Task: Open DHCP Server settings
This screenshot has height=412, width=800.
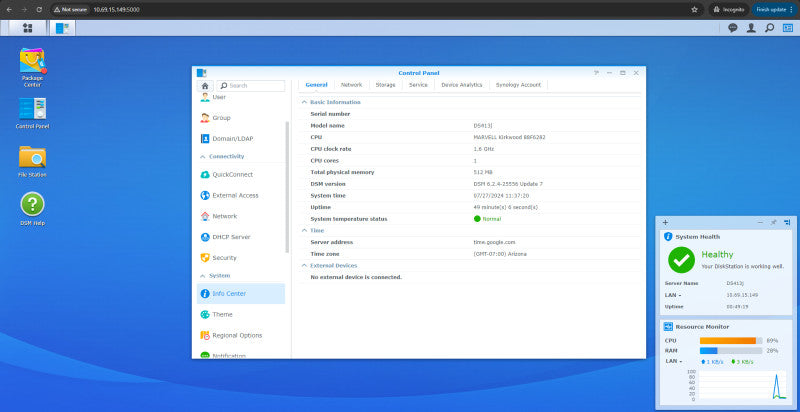Action: coord(241,237)
